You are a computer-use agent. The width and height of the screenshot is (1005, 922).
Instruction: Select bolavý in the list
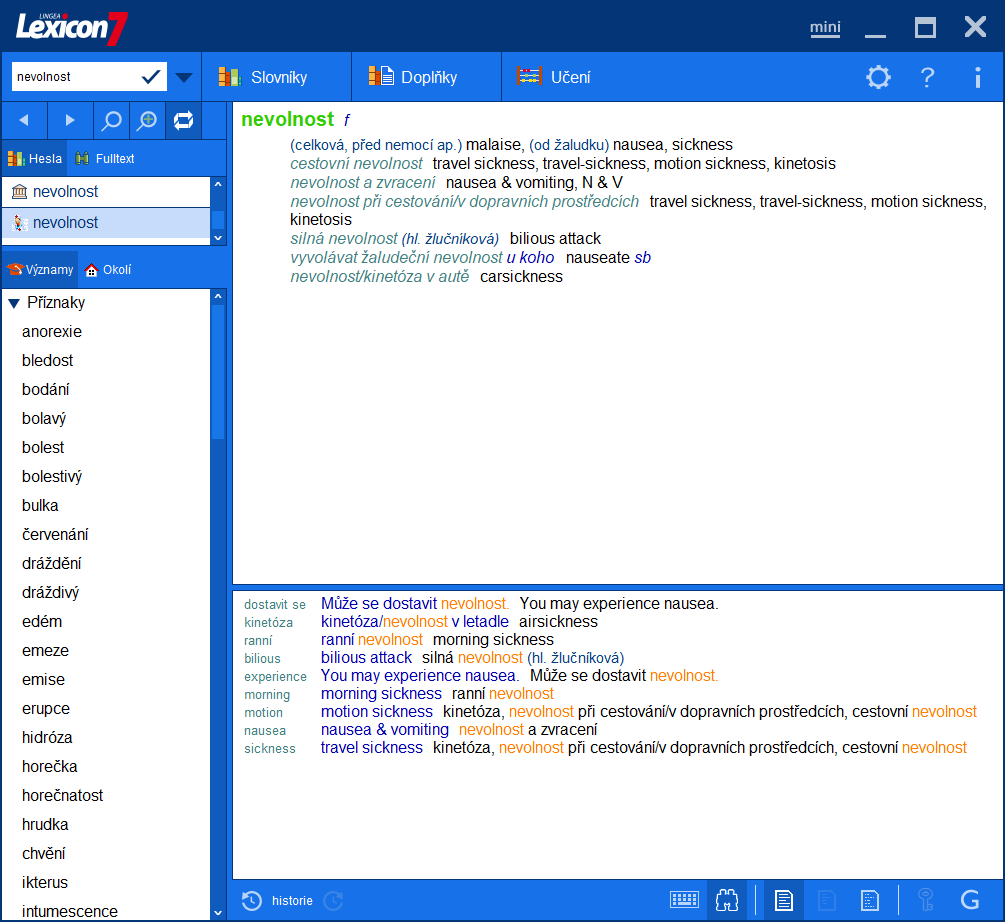44,418
